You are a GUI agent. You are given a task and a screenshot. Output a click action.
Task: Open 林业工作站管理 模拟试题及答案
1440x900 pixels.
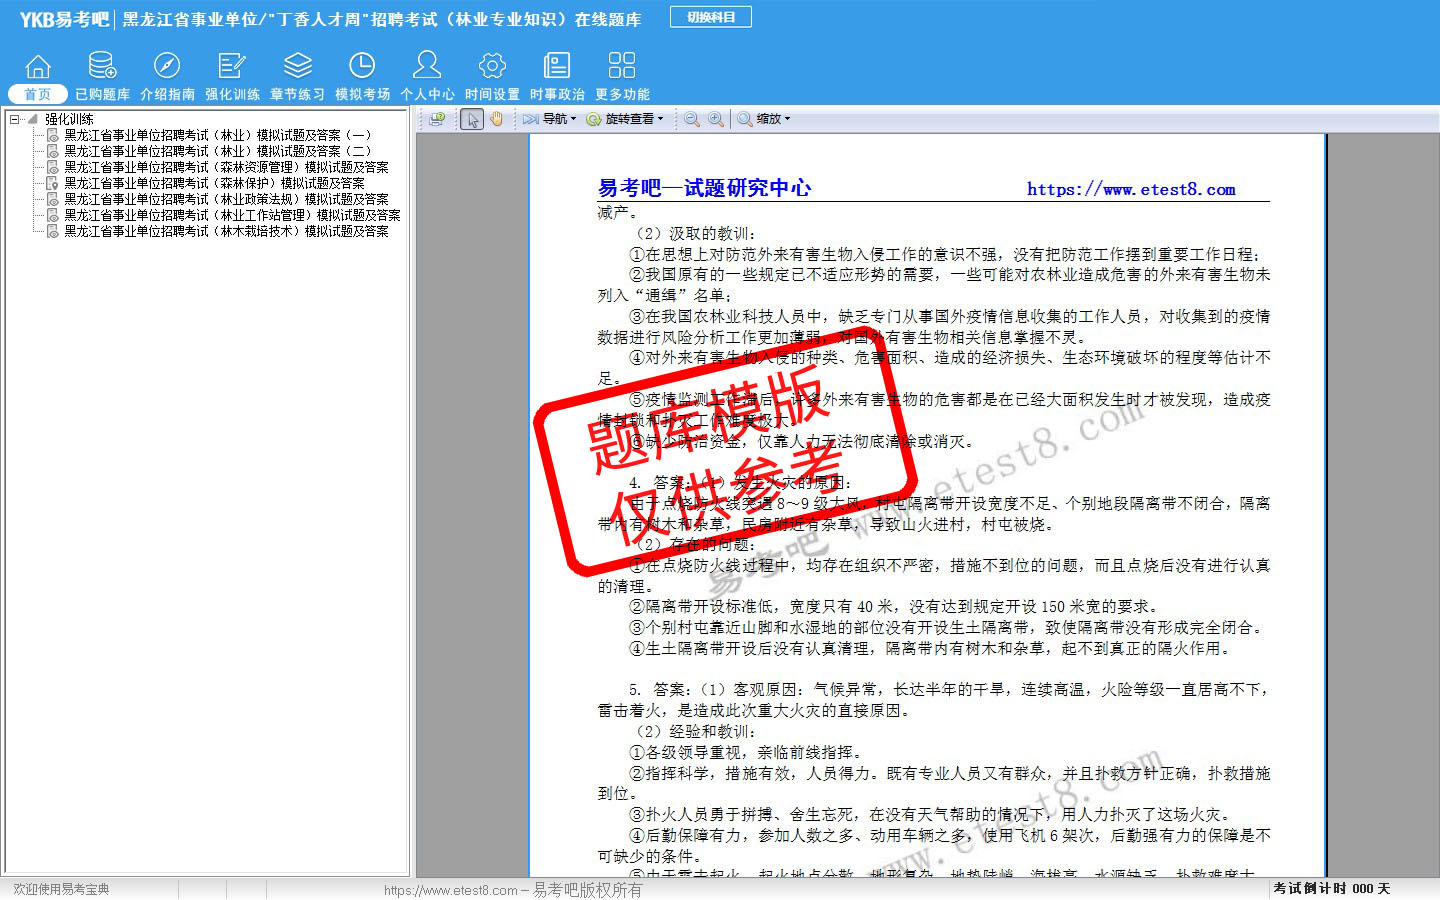(232, 215)
